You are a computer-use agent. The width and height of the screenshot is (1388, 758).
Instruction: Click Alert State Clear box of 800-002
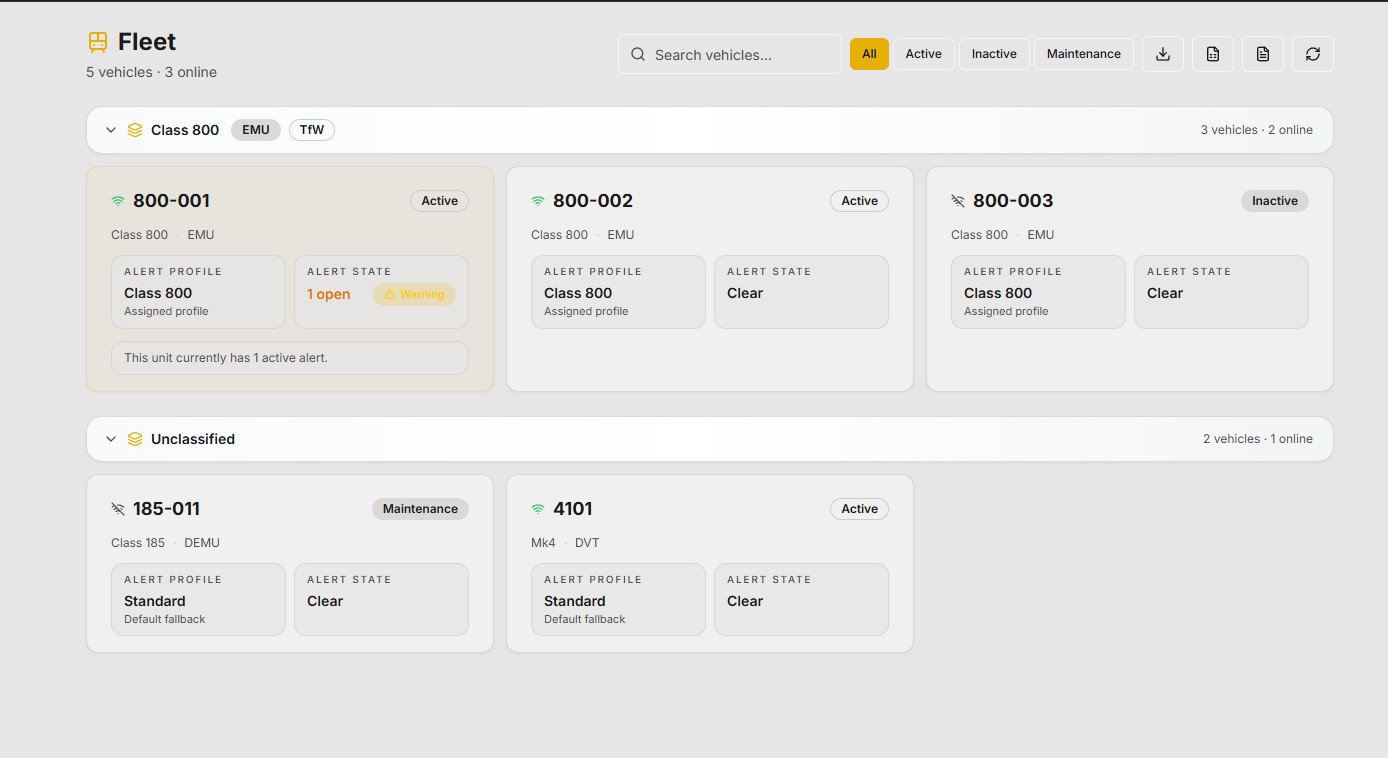click(801, 292)
